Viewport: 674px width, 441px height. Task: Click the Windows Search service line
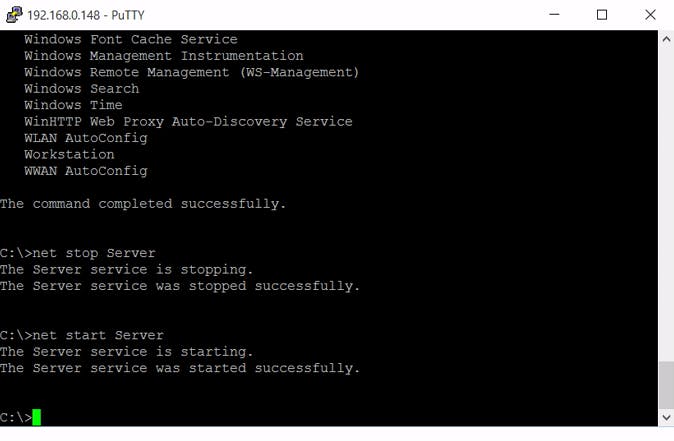[x=81, y=89]
